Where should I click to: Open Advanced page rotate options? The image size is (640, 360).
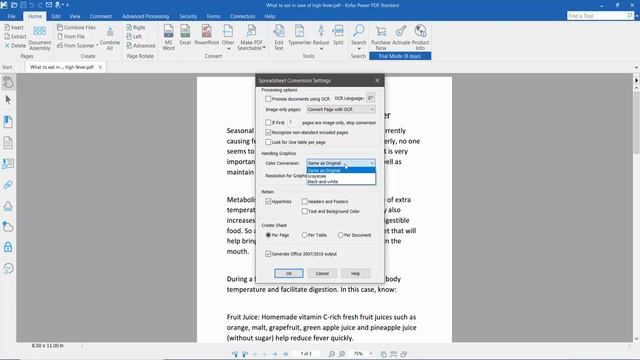tap(141, 45)
